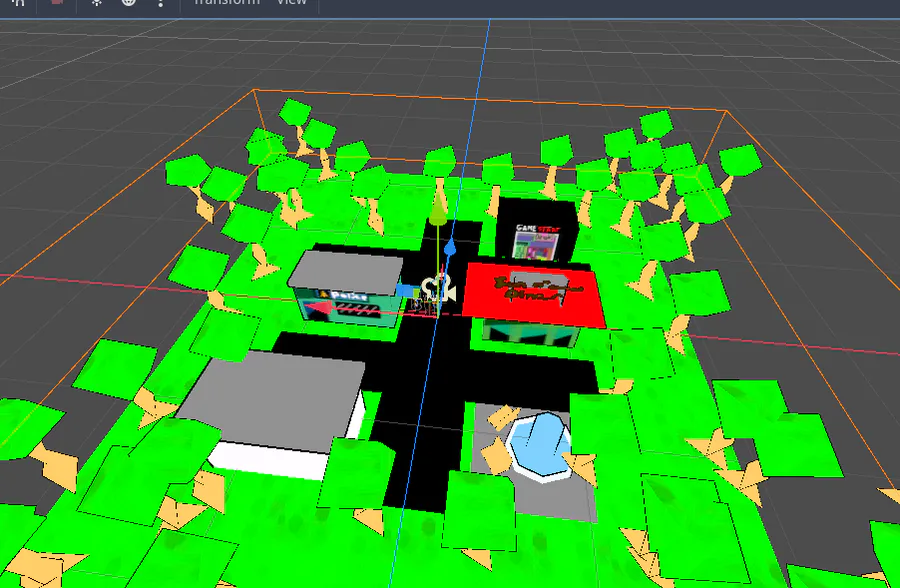Toggle the preview sunlight icon
This screenshot has height=588, width=900.
[x=96, y=2]
